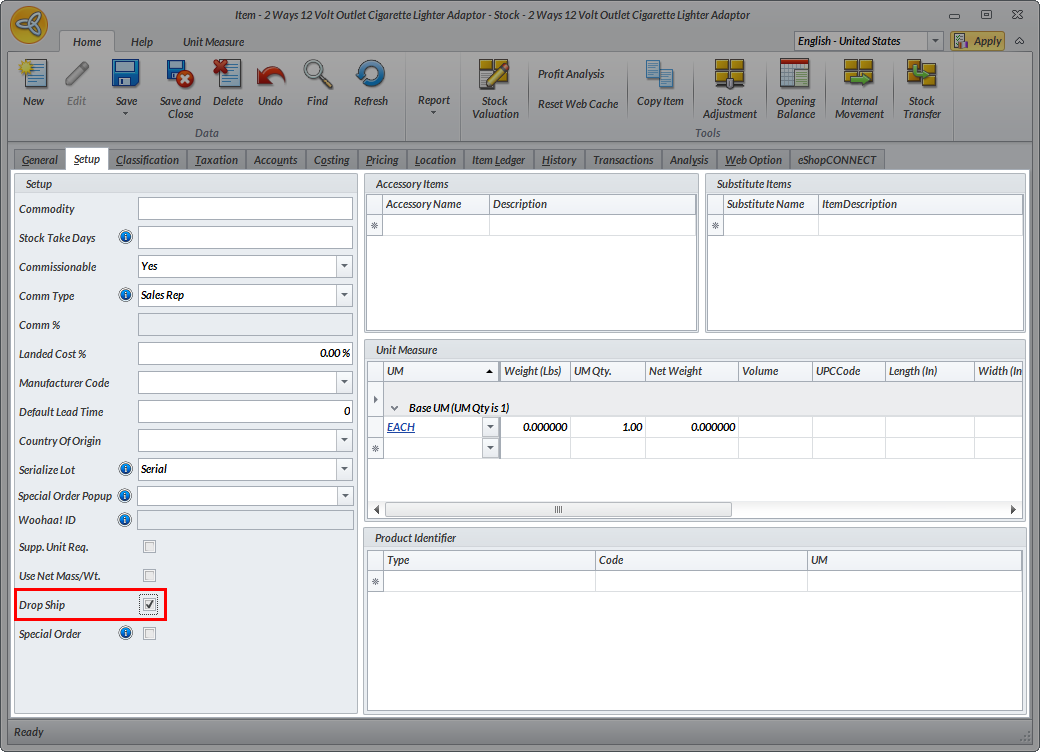Click the Commodity input field
This screenshot has height=752, width=1040.
[245, 209]
